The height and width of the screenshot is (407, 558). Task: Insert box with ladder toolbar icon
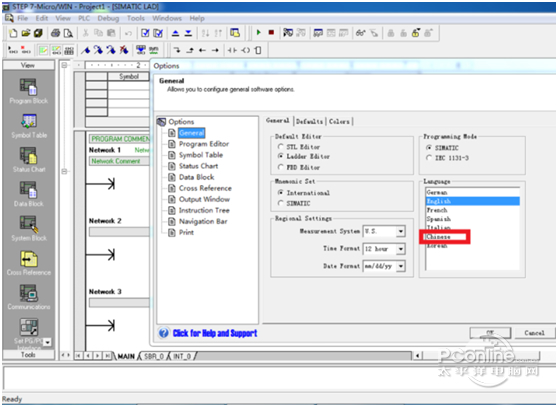click(x=258, y=50)
